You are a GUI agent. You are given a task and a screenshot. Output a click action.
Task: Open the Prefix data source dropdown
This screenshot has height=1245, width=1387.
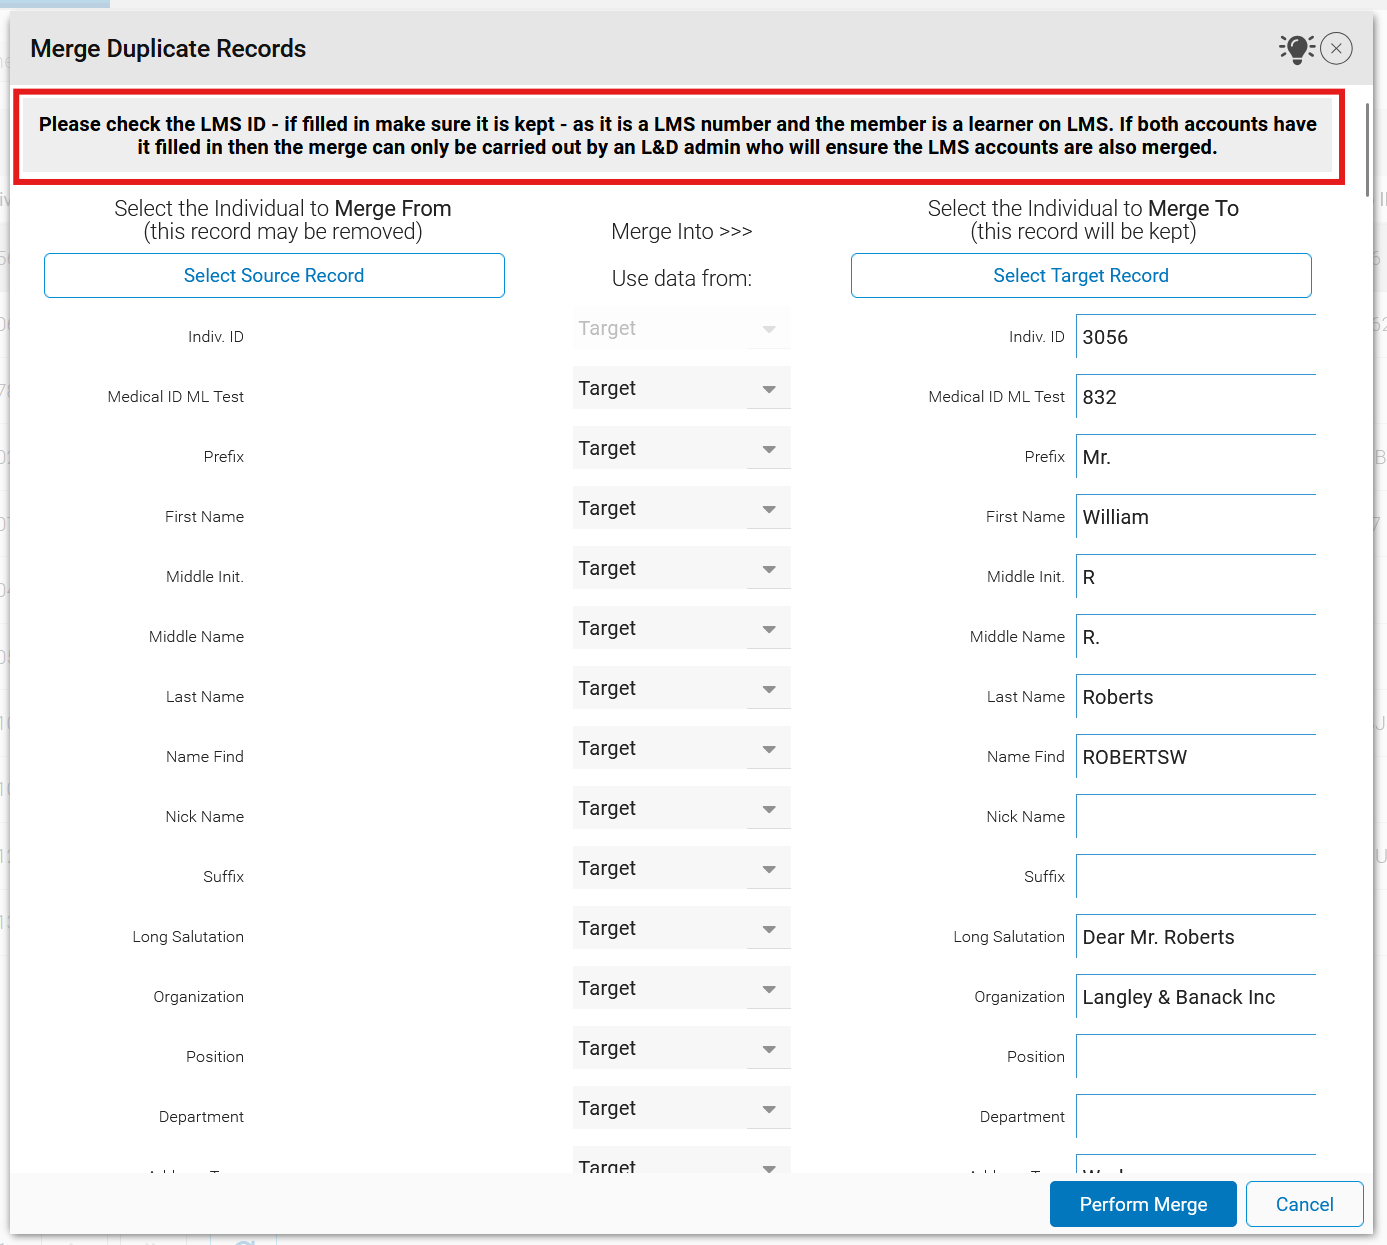pyautogui.click(x=681, y=448)
